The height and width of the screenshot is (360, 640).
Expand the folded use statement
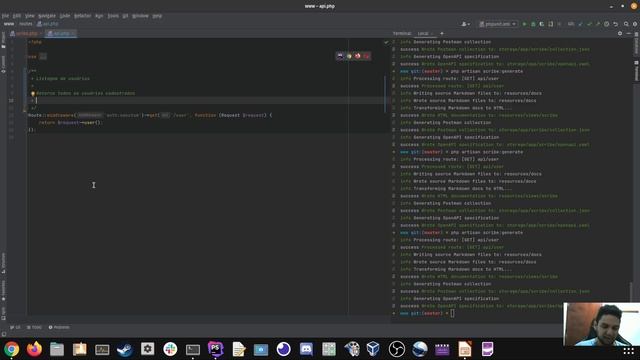click(x=43, y=57)
